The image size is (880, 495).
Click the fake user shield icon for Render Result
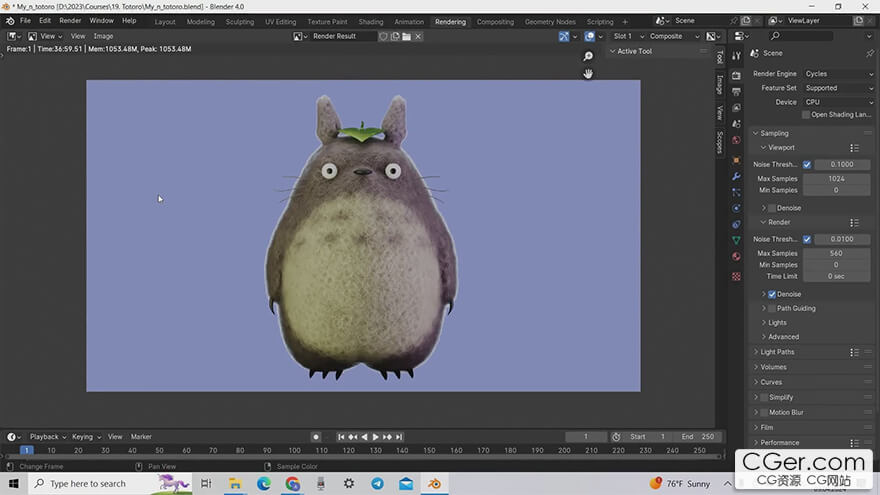point(383,36)
